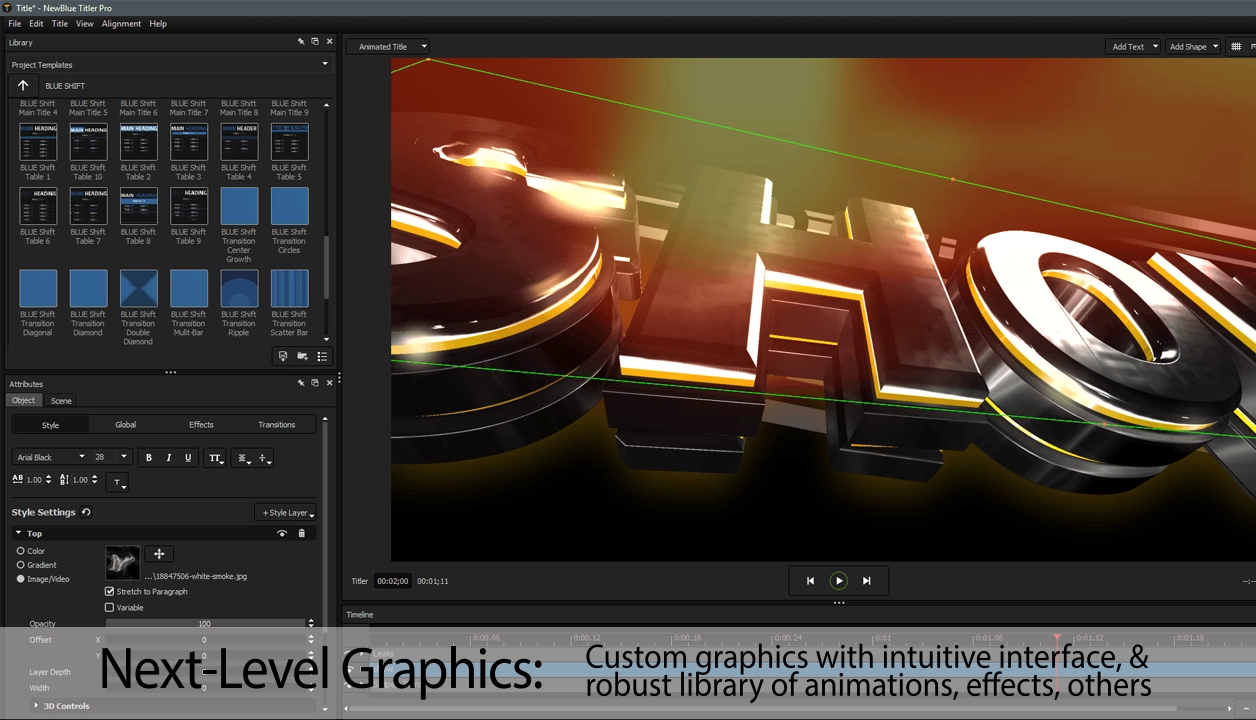This screenshot has width=1256, height=720.
Task: Collapse the Top style layer section
Action: click(18, 533)
